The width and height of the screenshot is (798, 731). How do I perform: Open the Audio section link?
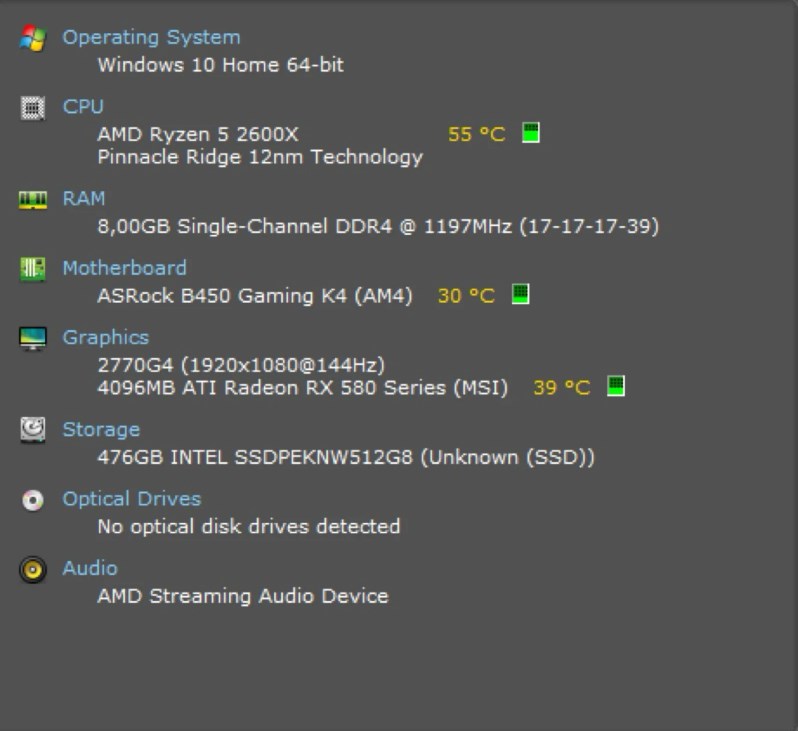point(90,568)
